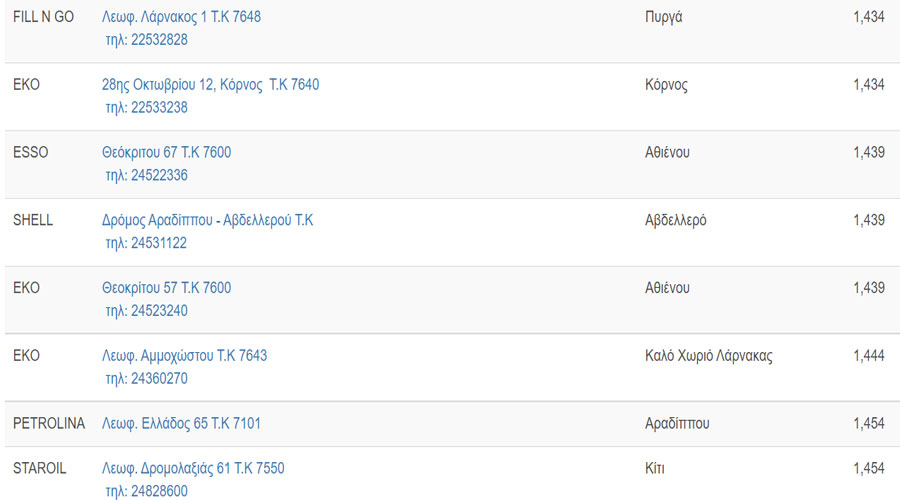The width and height of the screenshot is (900, 500).
Task: Select the PETROLINA station name cell
Action: (49, 424)
